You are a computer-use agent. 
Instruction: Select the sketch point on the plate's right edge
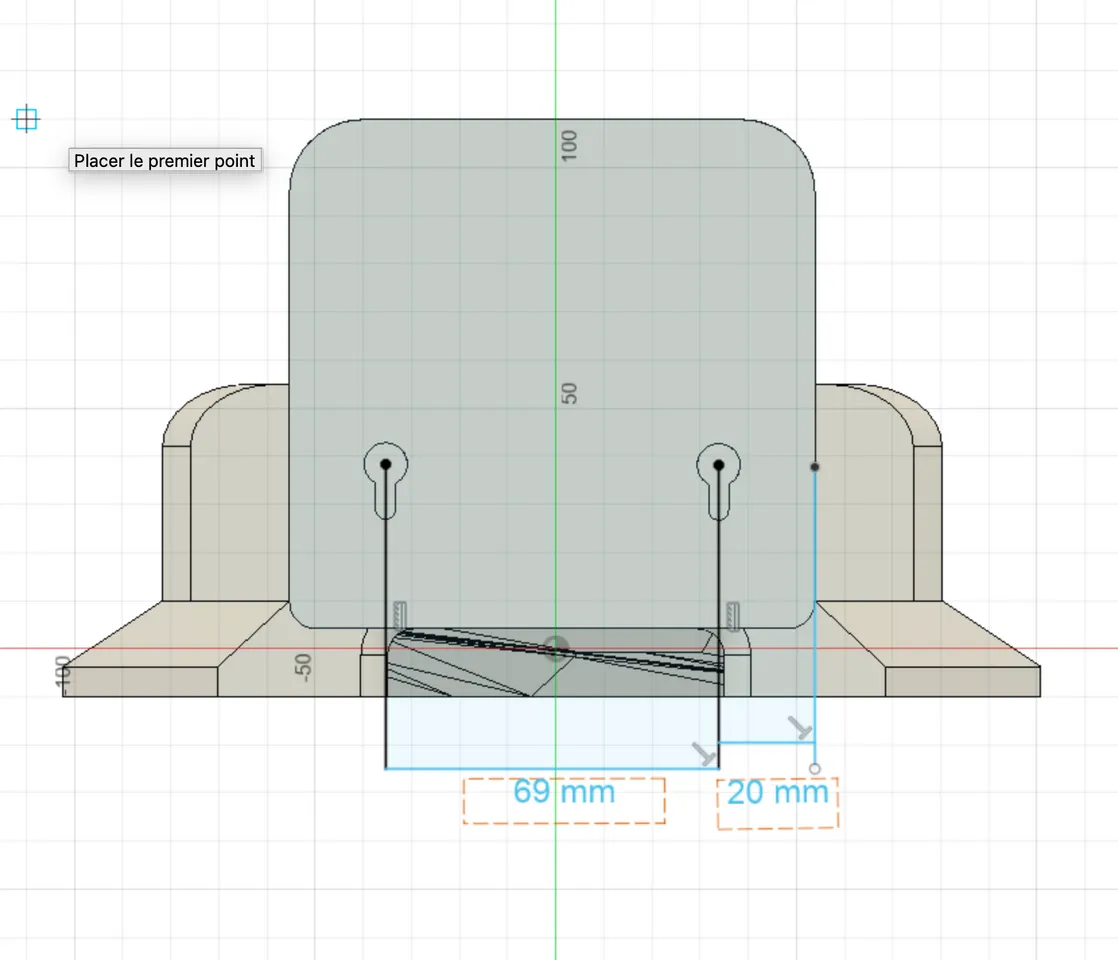pos(815,467)
